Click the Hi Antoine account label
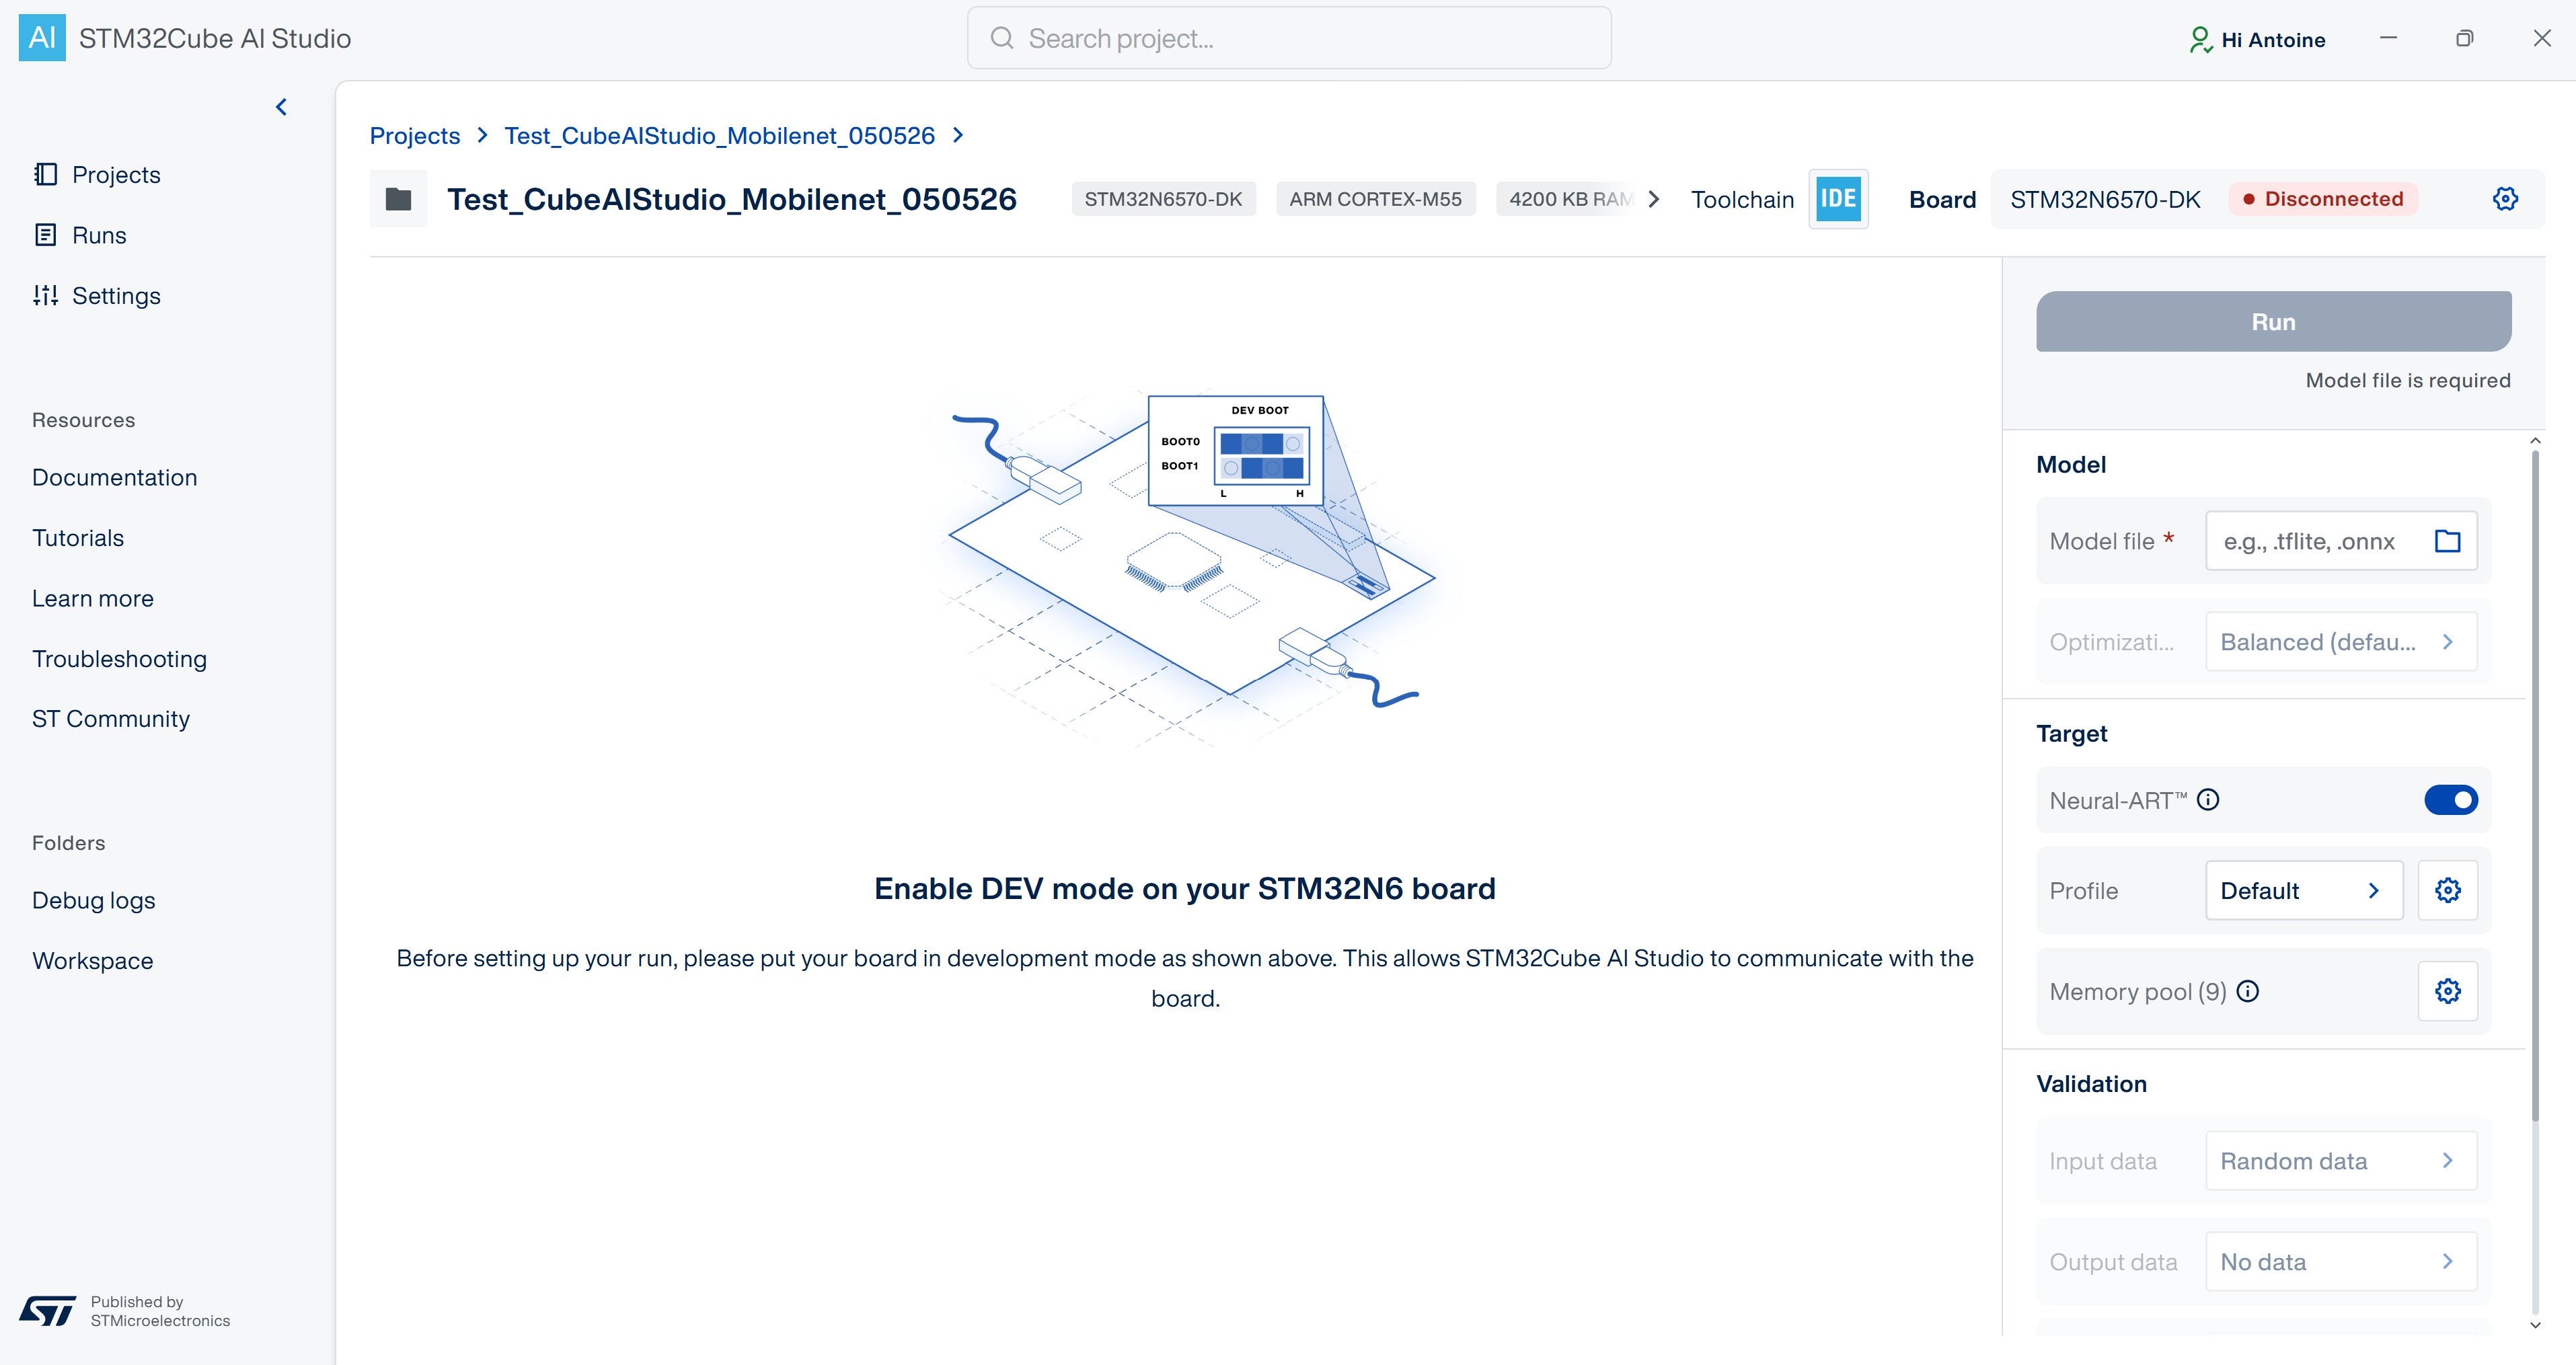 2273,40
